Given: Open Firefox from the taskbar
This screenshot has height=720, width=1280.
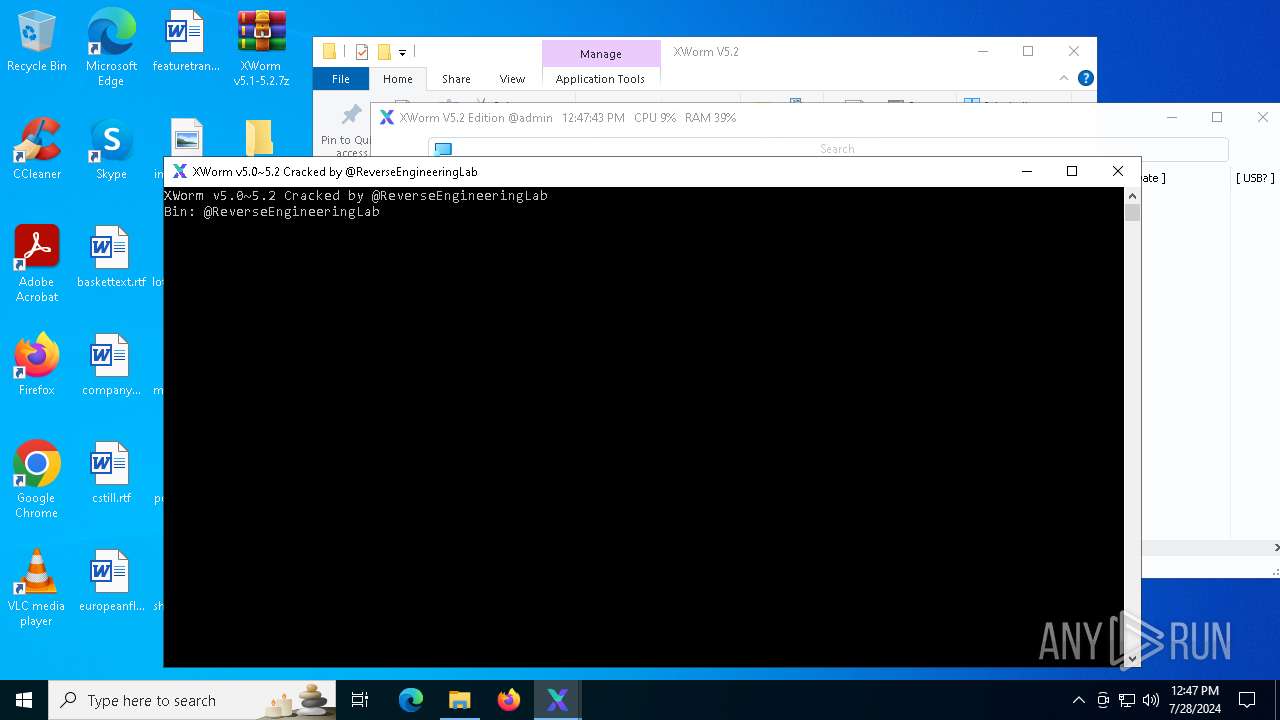Looking at the screenshot, I should (x=509, y=700).
